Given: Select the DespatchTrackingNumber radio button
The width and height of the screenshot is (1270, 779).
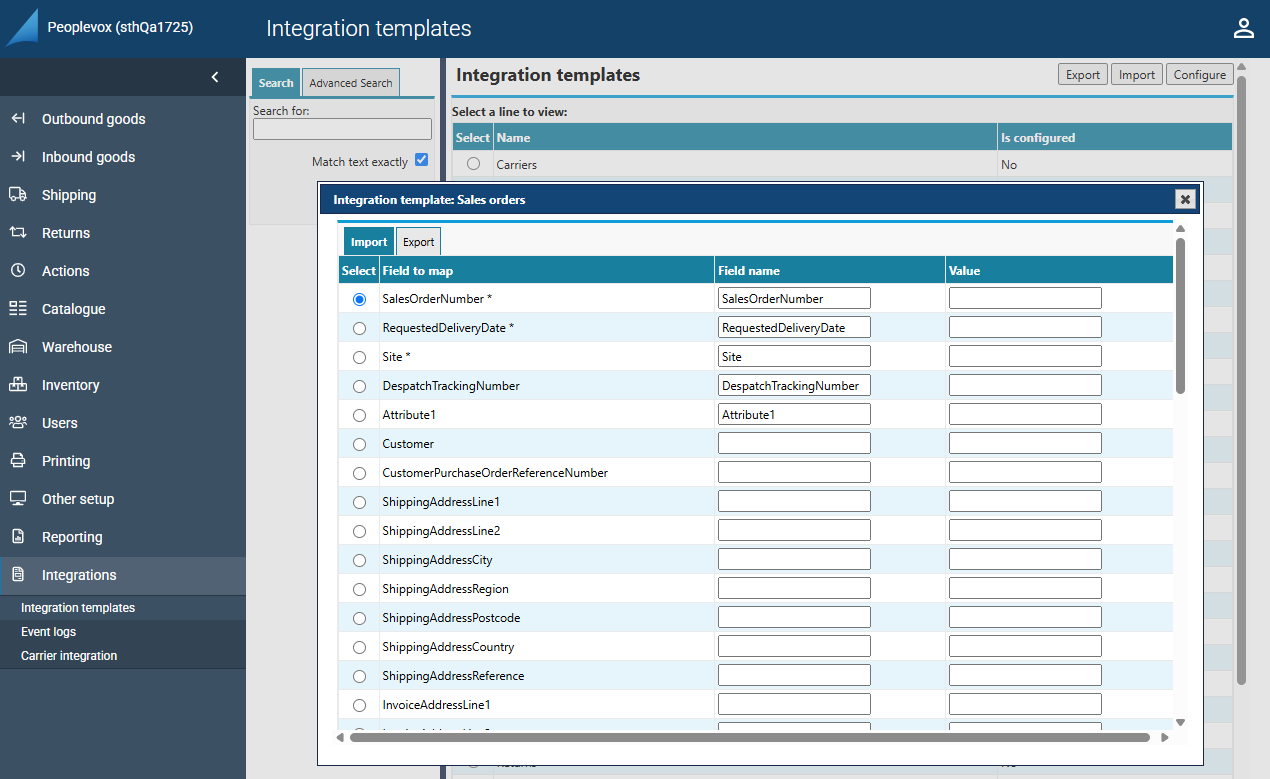Looking at the screenshot, I should [x=359, y=386].
